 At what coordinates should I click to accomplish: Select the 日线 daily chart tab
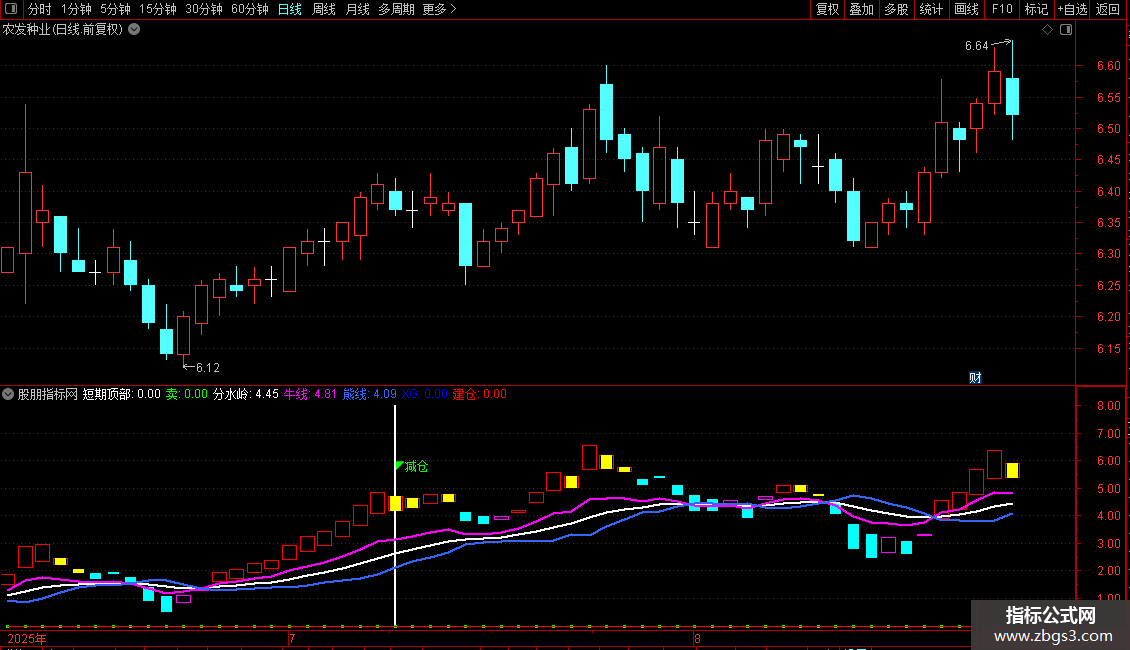[290, 9]
